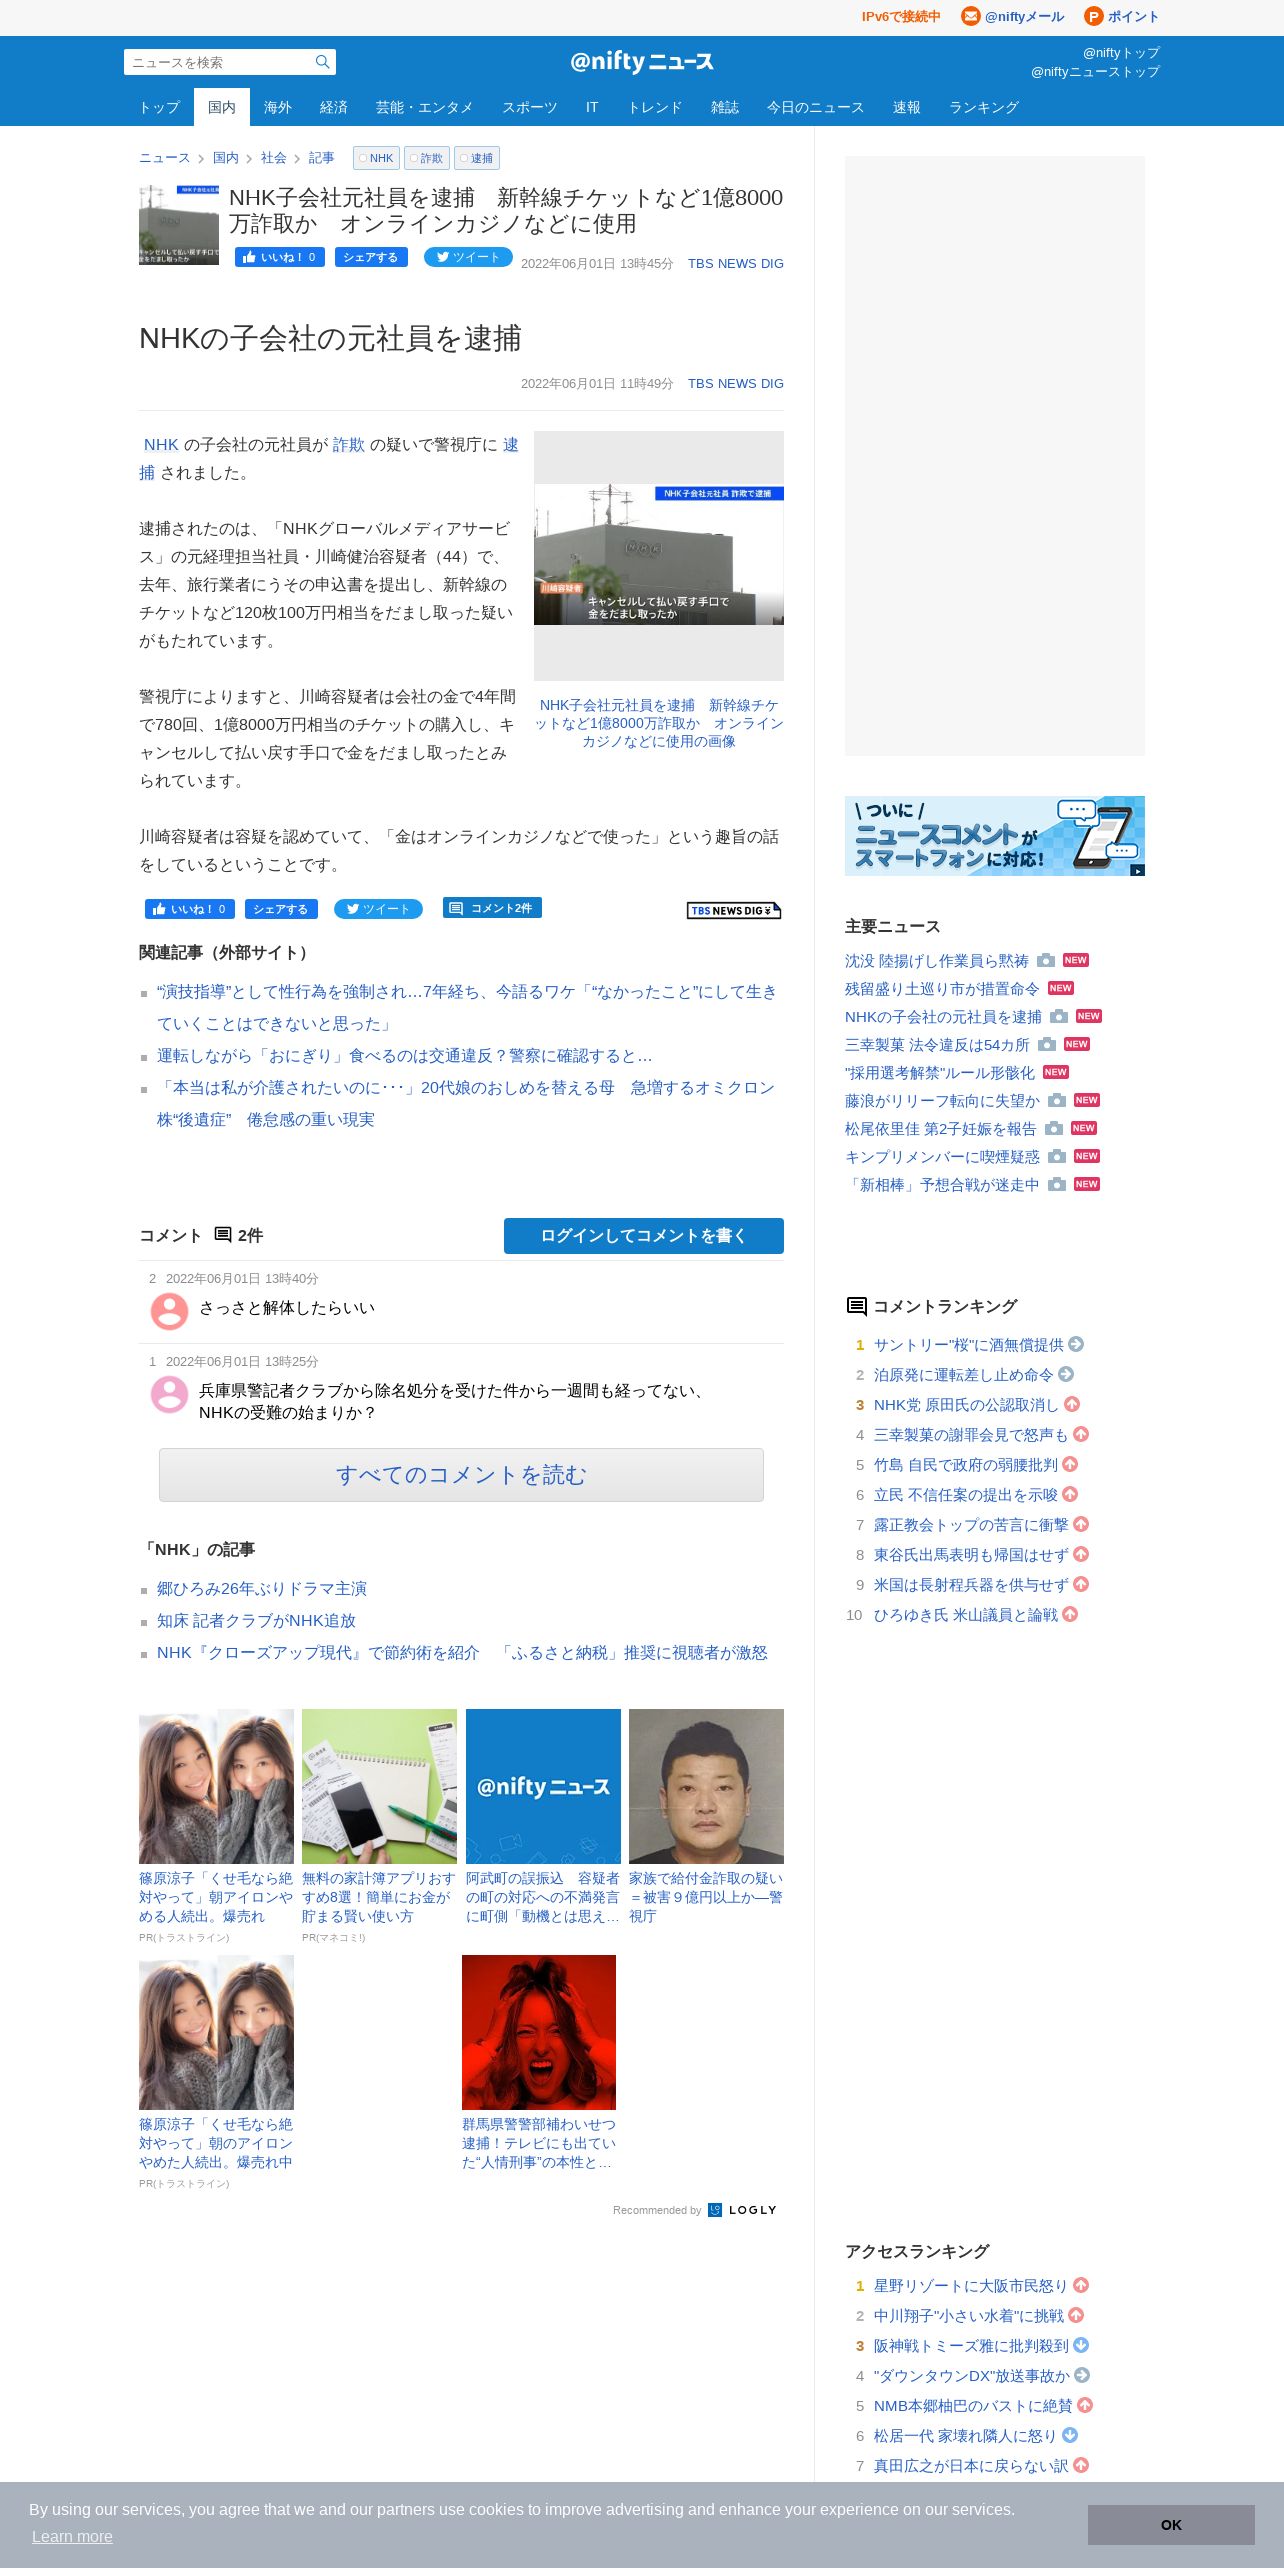1284x2568 pixels.
Task: Click avatar icon of comment 2
Action: pyautogui.click(x=169, y=1311)
